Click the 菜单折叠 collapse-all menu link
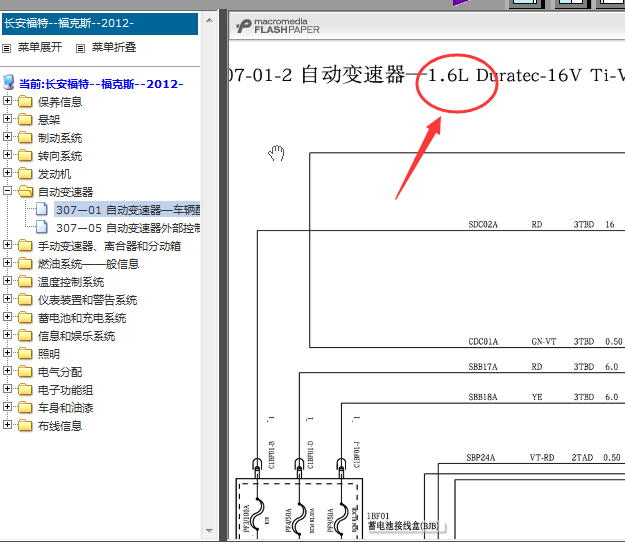Image resolution: width=625 pixels, height=542 pixels. click(x=114, y=47)
